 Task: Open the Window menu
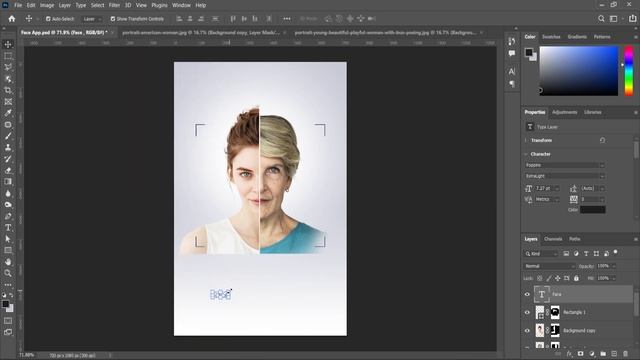[x=181, y=5]
